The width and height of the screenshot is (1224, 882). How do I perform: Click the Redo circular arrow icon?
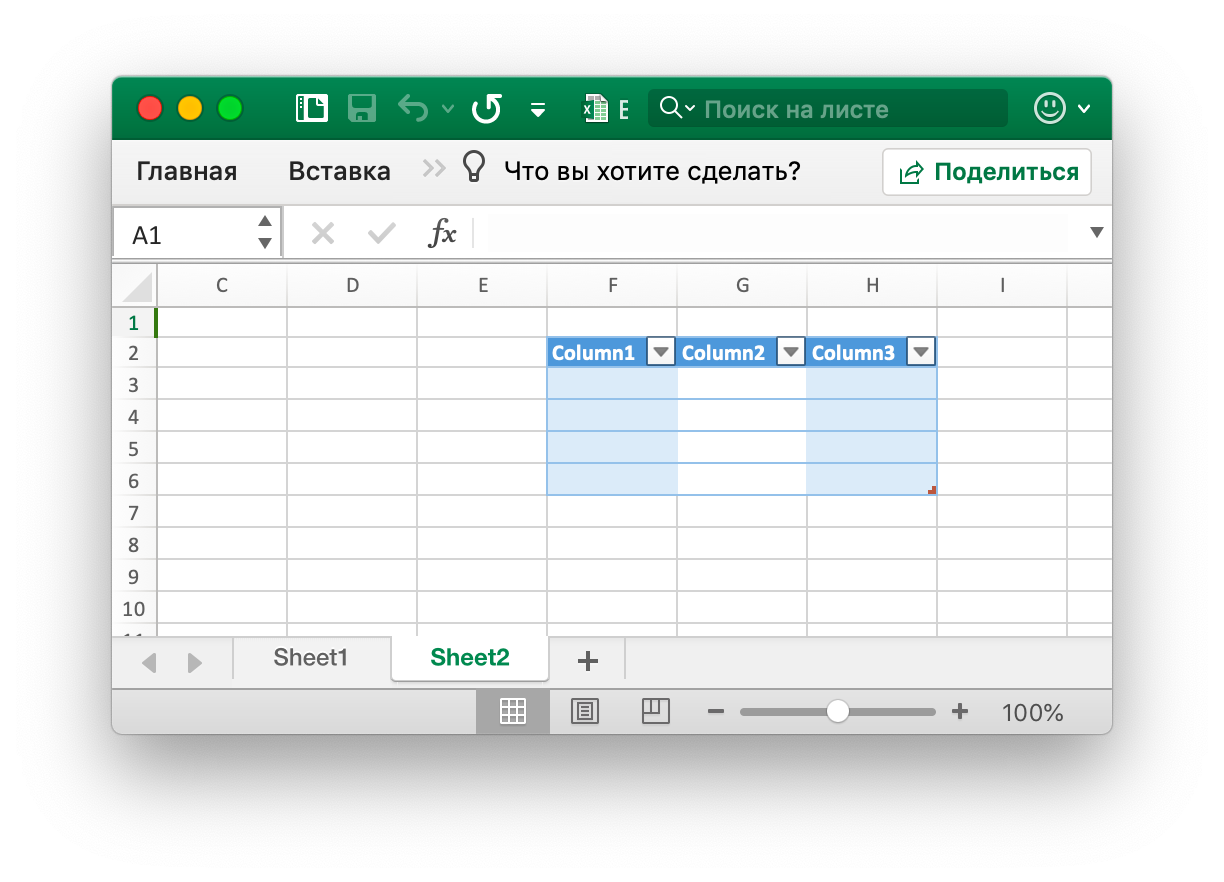(x=487, y=108)
